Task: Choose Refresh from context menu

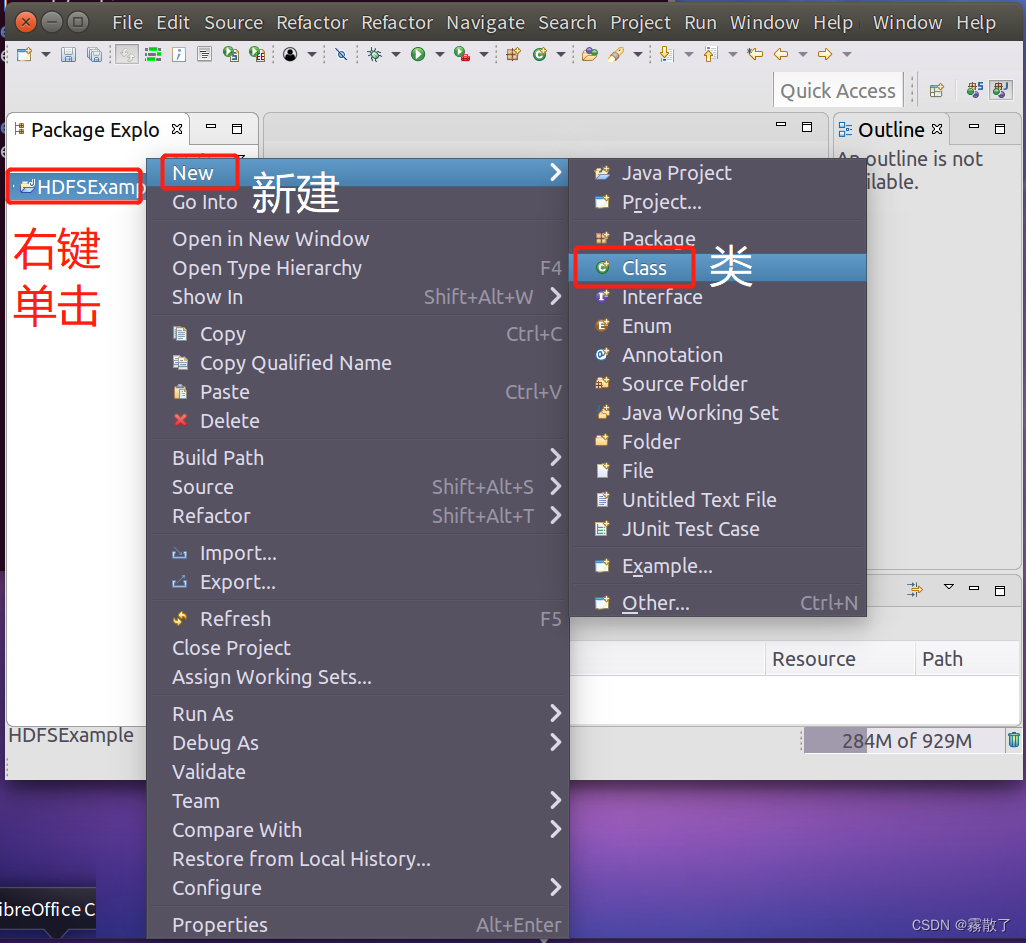Action: point(357,618)
